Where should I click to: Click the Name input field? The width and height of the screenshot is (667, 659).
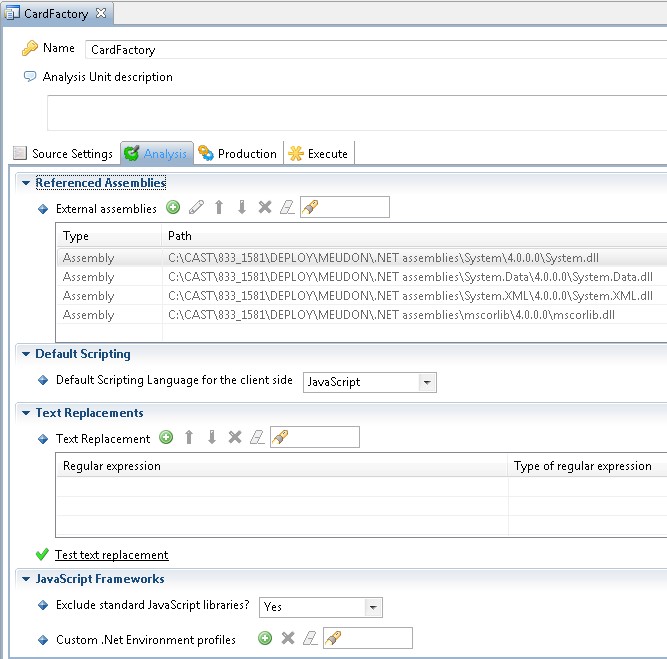[370, 49]
